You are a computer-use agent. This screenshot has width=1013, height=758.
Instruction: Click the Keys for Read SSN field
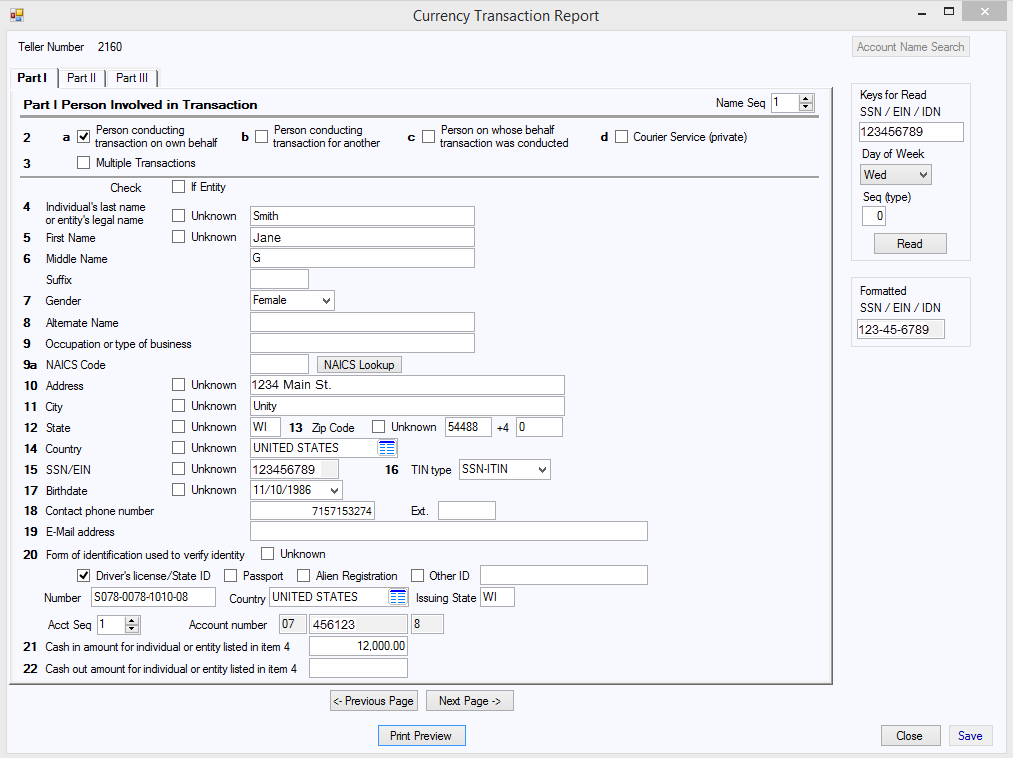911,132
